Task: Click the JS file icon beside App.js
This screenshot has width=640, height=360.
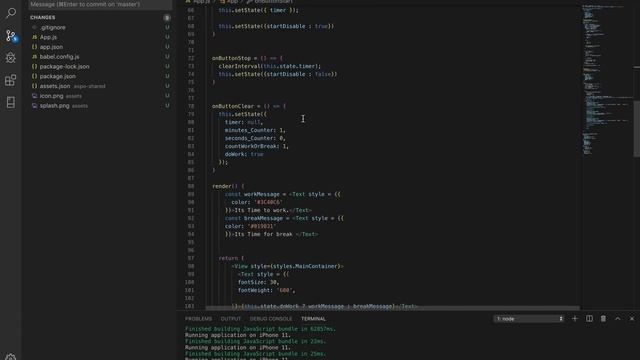Action: tap(34, 37)
